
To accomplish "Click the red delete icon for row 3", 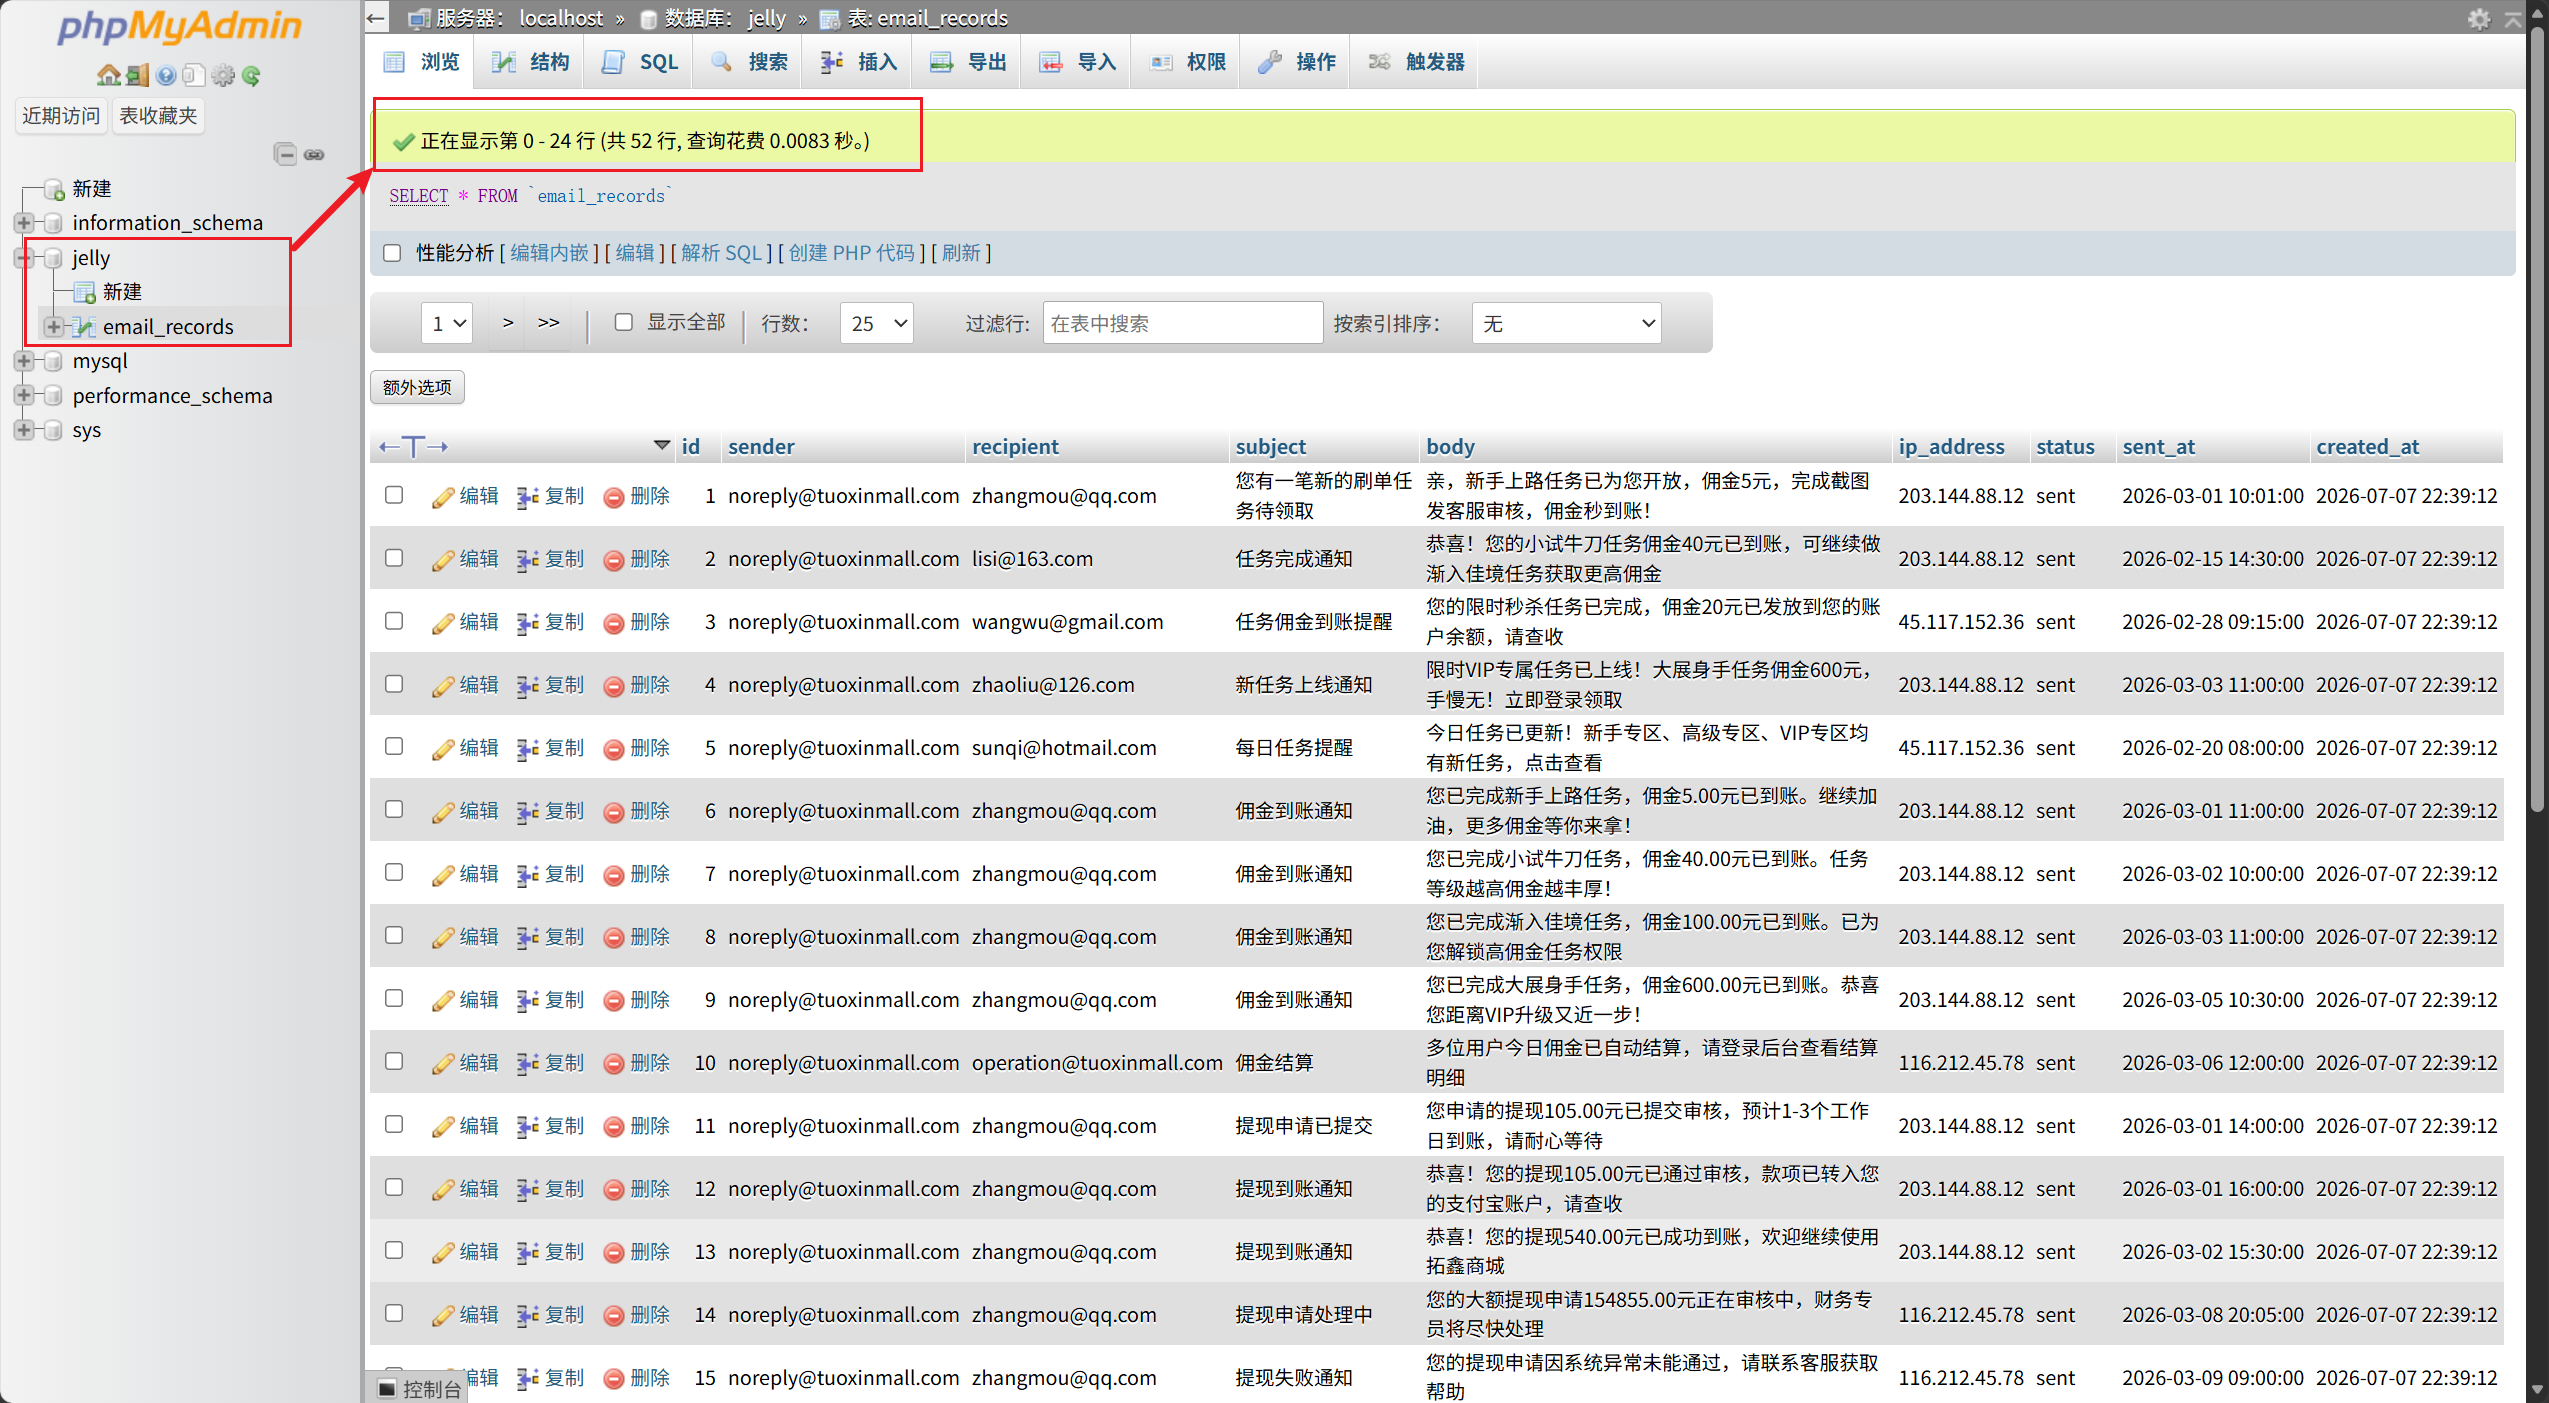I will tap(614, 623).
